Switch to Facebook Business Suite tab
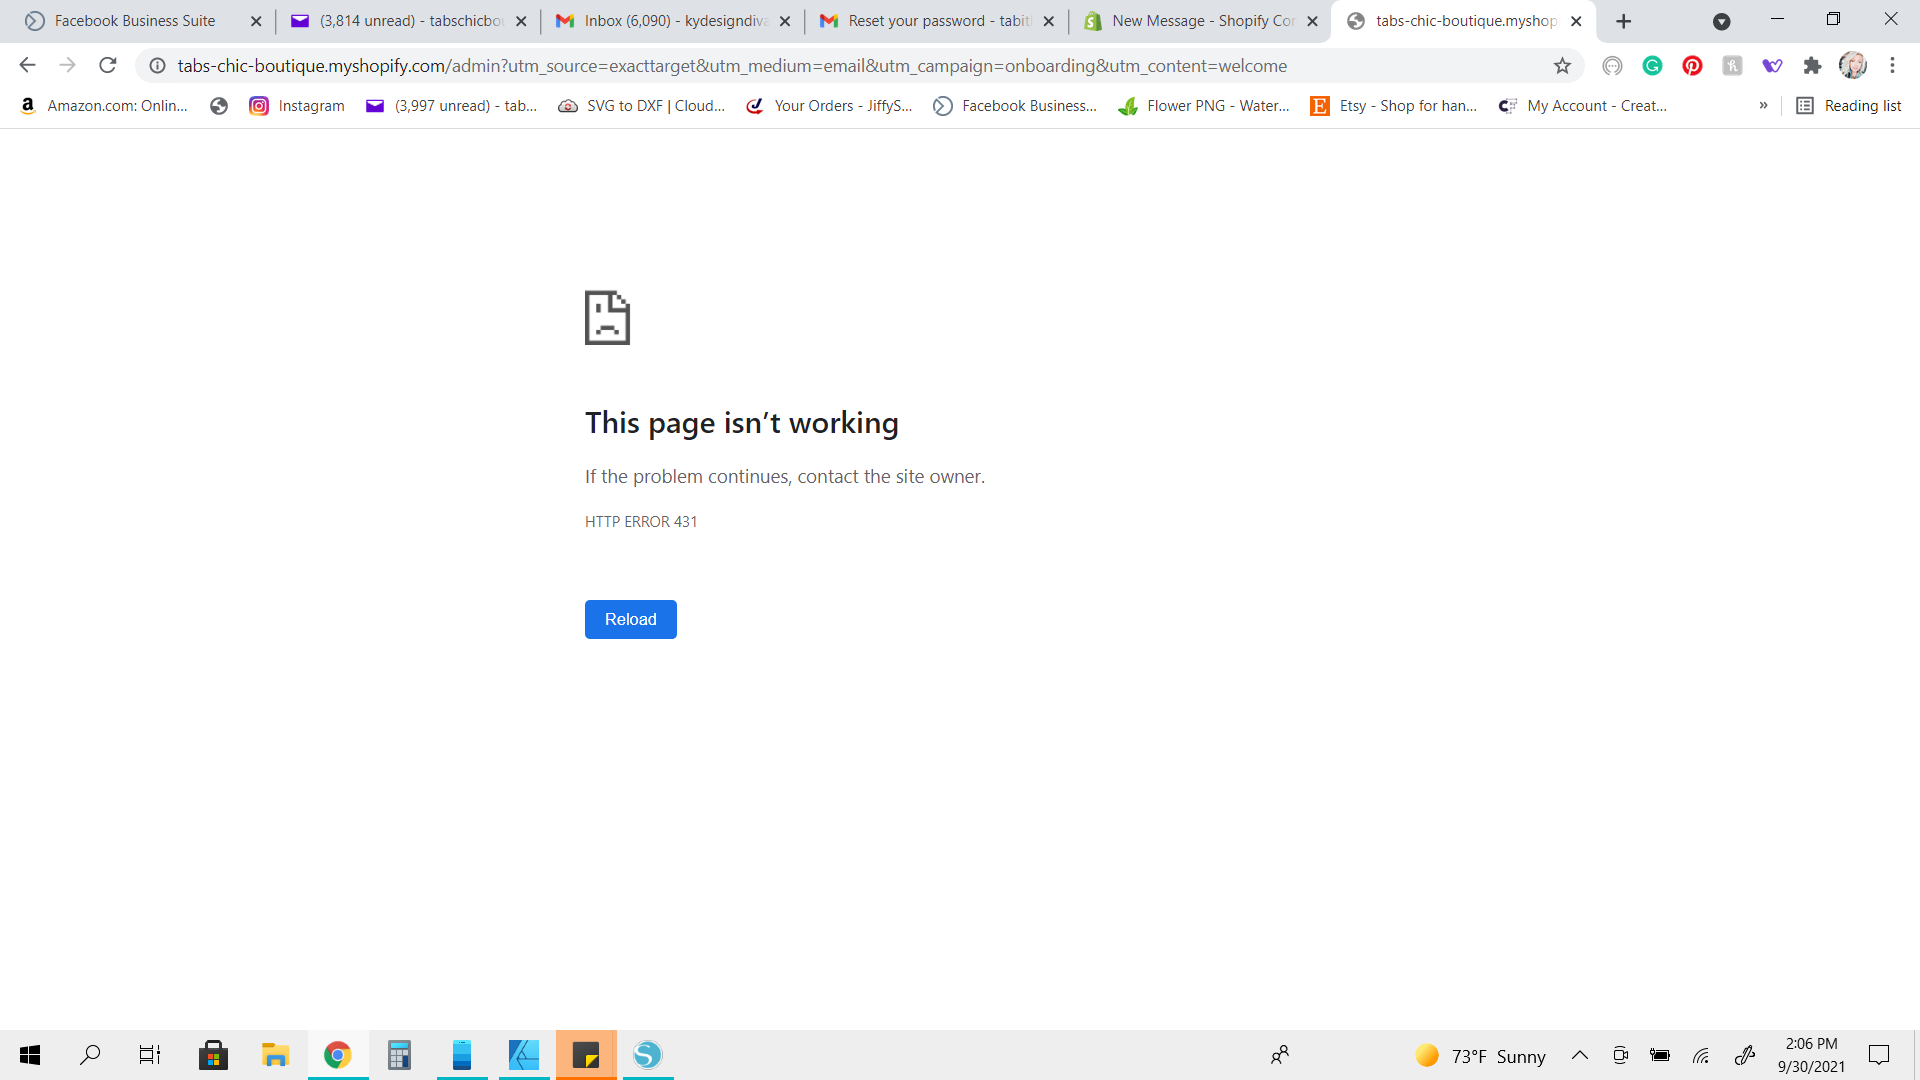The height and width of the screenshot is (1080, 1920). tap(135, 21)
